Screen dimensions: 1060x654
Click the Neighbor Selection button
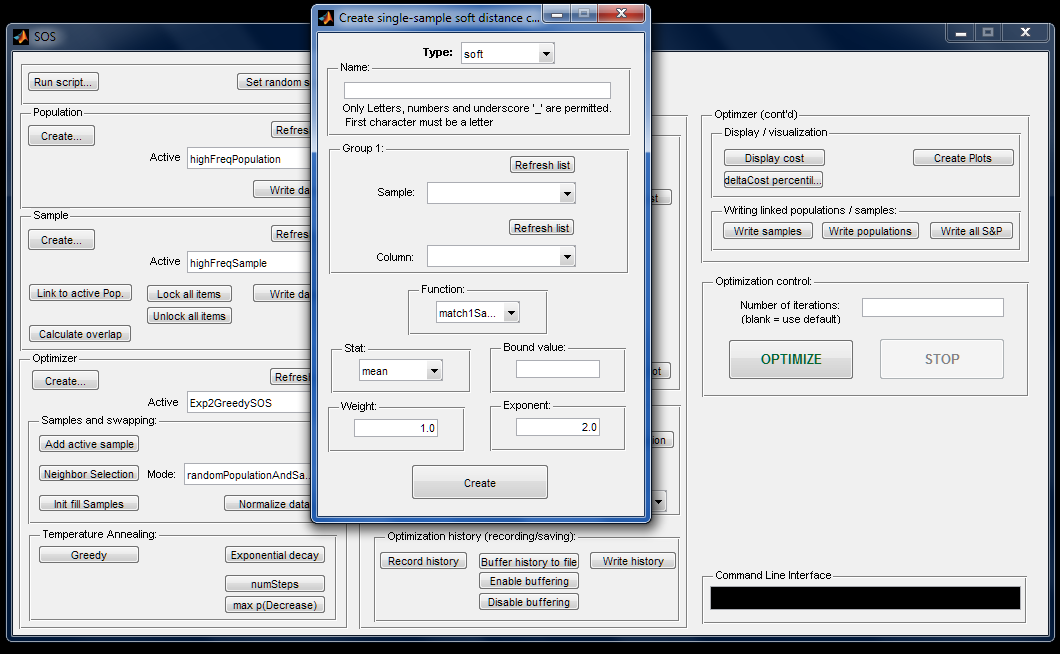pos(89,474)
